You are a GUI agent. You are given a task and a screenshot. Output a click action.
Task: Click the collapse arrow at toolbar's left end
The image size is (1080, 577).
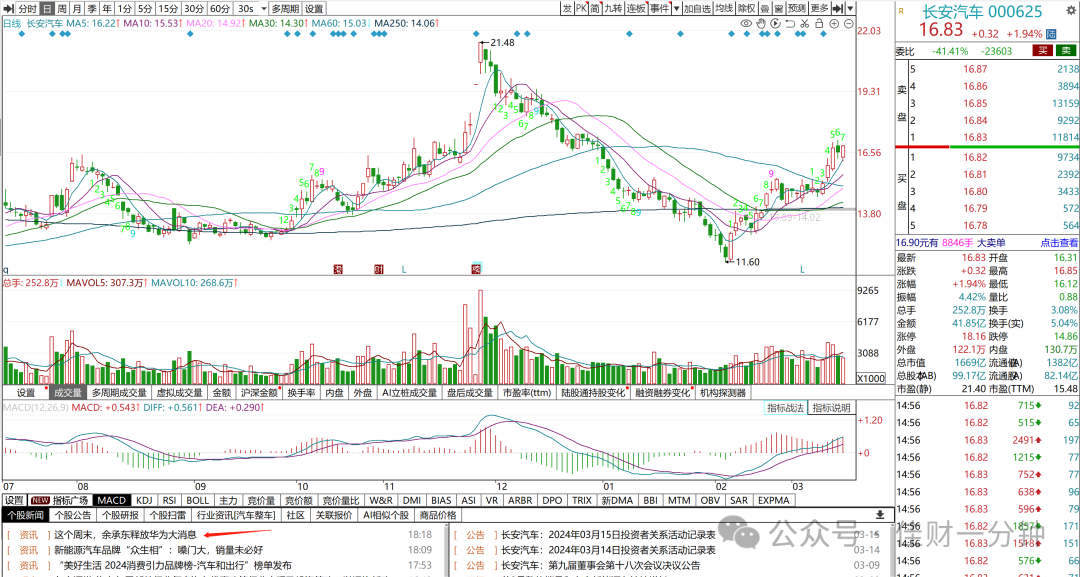9,8
